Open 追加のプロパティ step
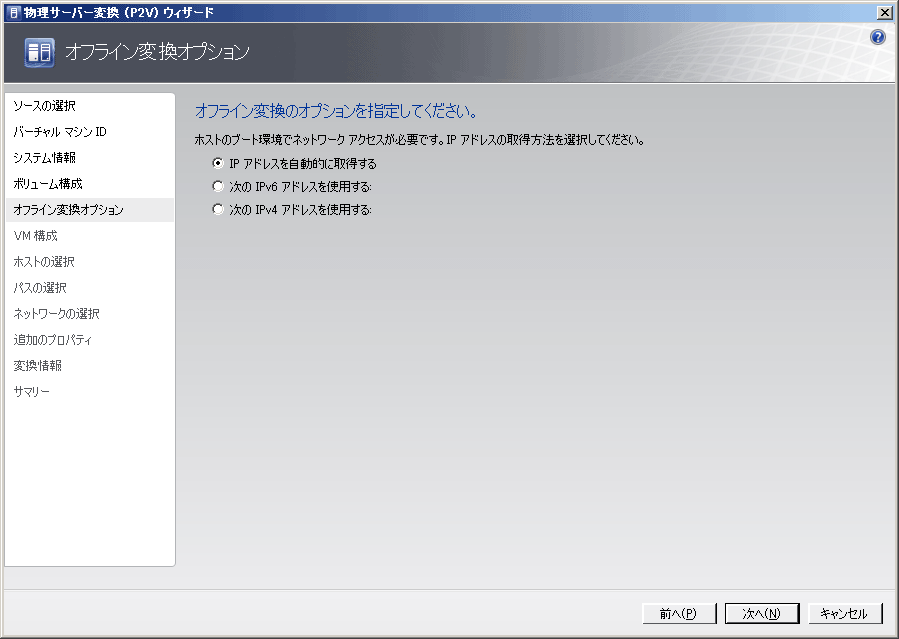899x639 pixels. 53,340
